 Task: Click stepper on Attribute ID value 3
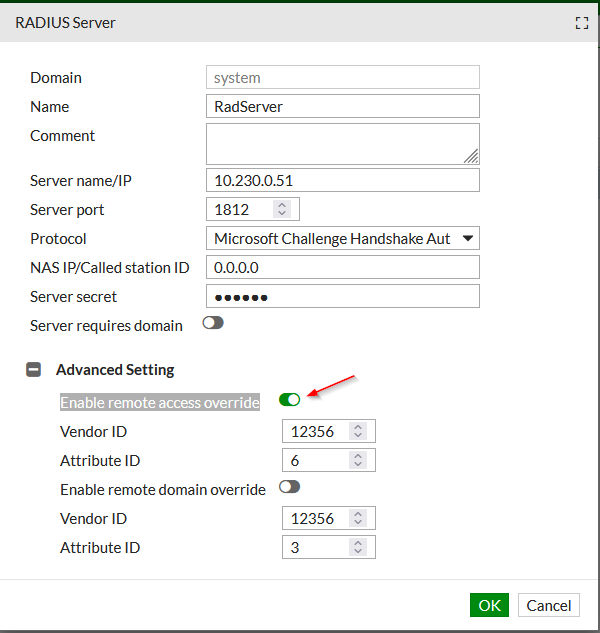358,548
